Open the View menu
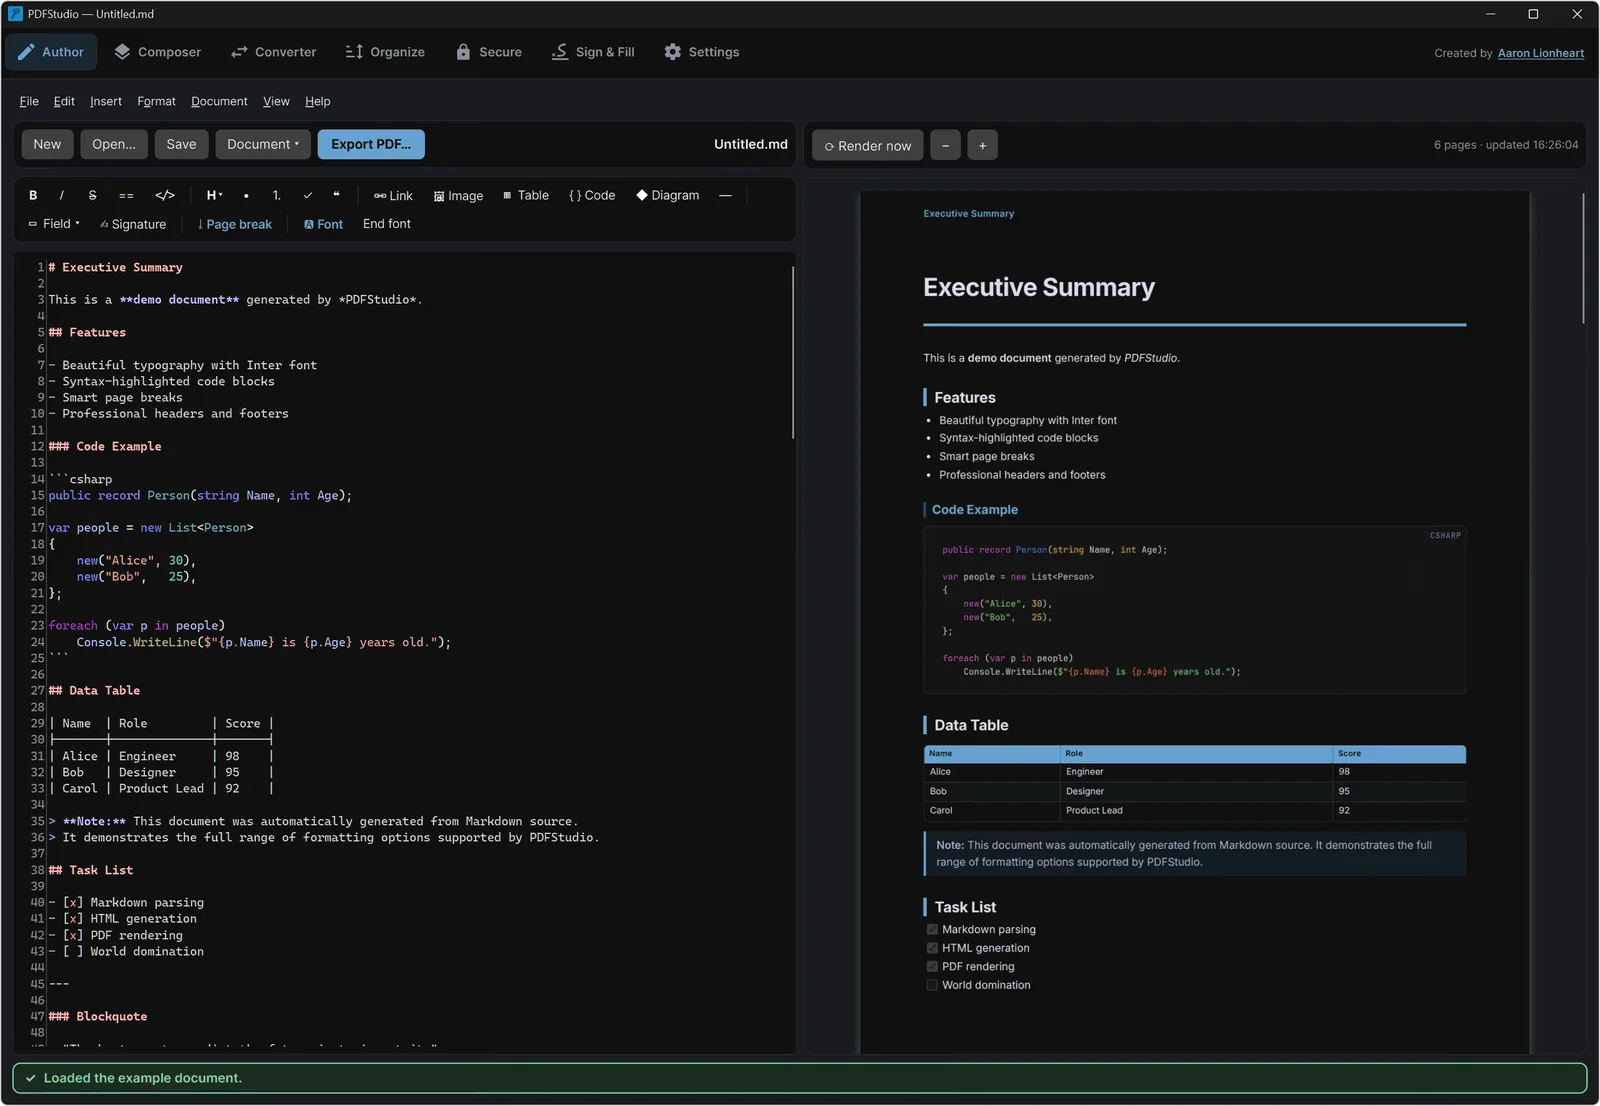1600x1106 pixels. [276, 101]
